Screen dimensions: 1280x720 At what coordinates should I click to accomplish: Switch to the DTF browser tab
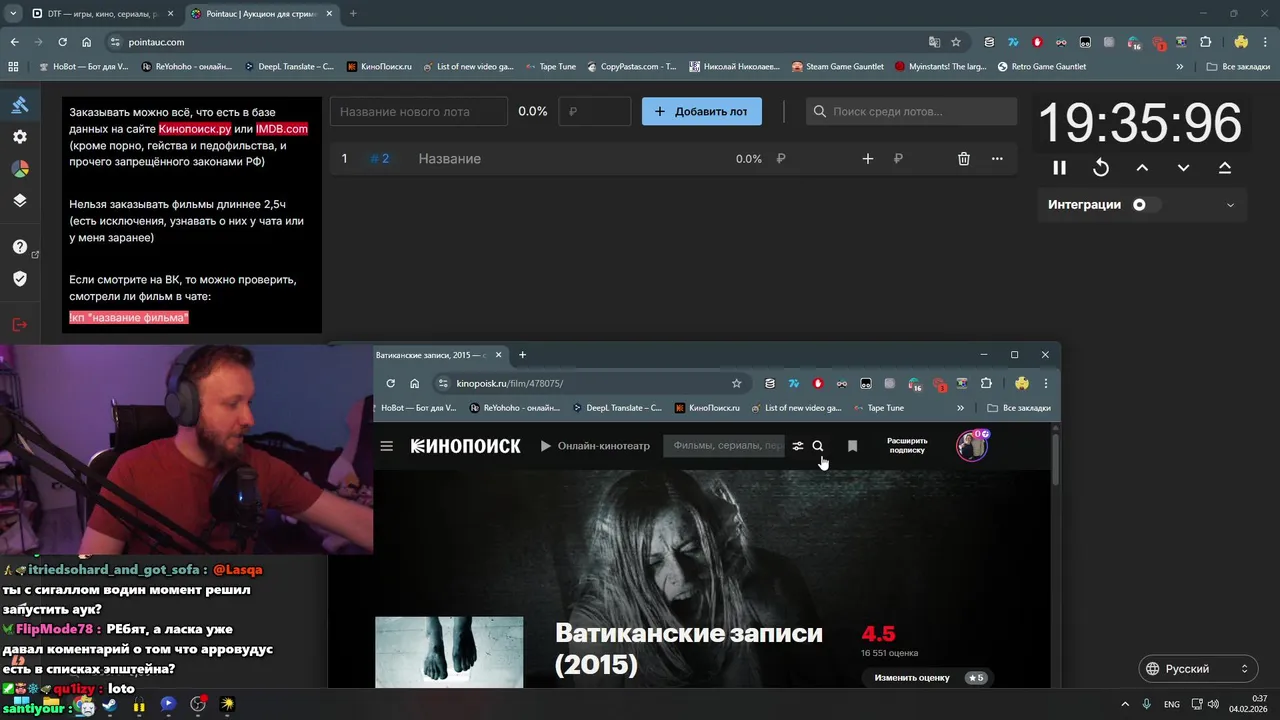[x=100, y=14]
